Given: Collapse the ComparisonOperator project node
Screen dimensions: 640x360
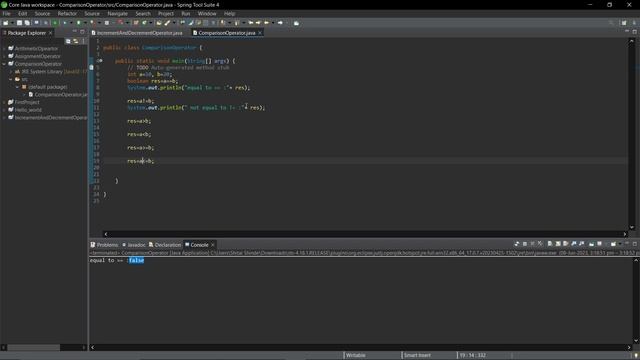Looking at the screenshot, I should [4, 64].
